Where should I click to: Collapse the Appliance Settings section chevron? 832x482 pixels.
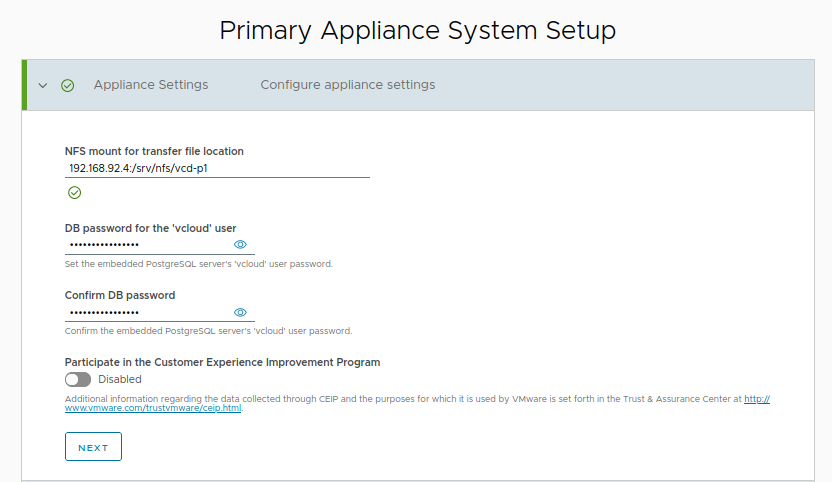pos(43,86)
